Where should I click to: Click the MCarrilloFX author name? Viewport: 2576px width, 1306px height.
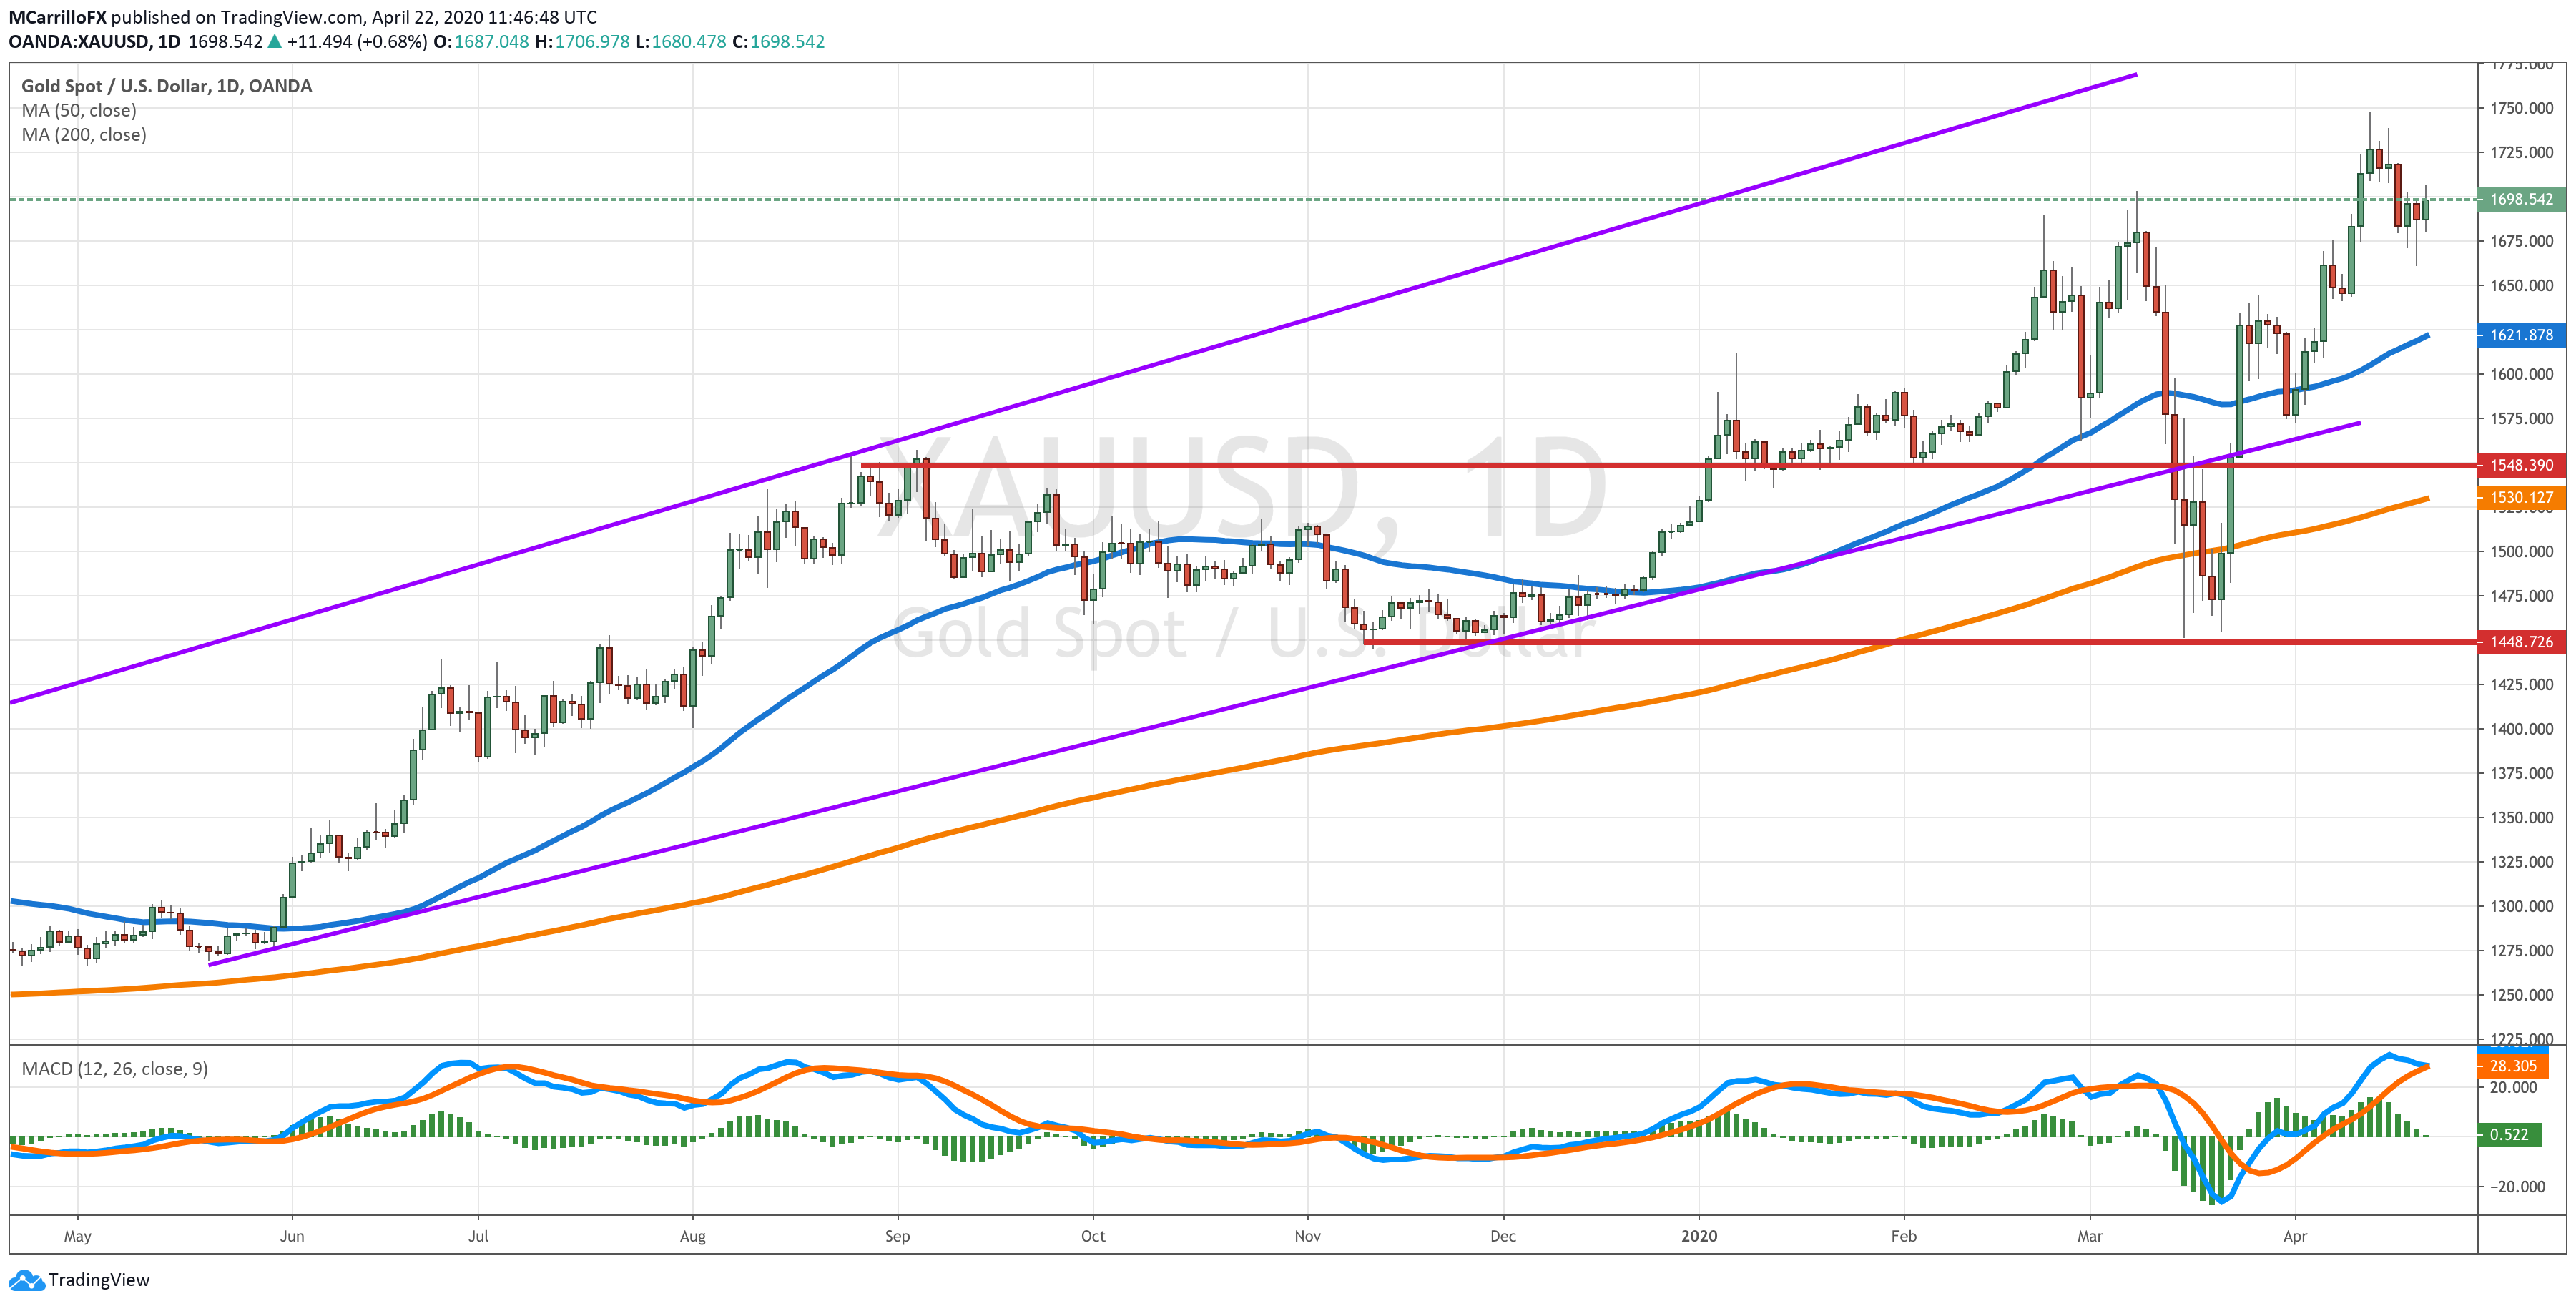(57, 17)
